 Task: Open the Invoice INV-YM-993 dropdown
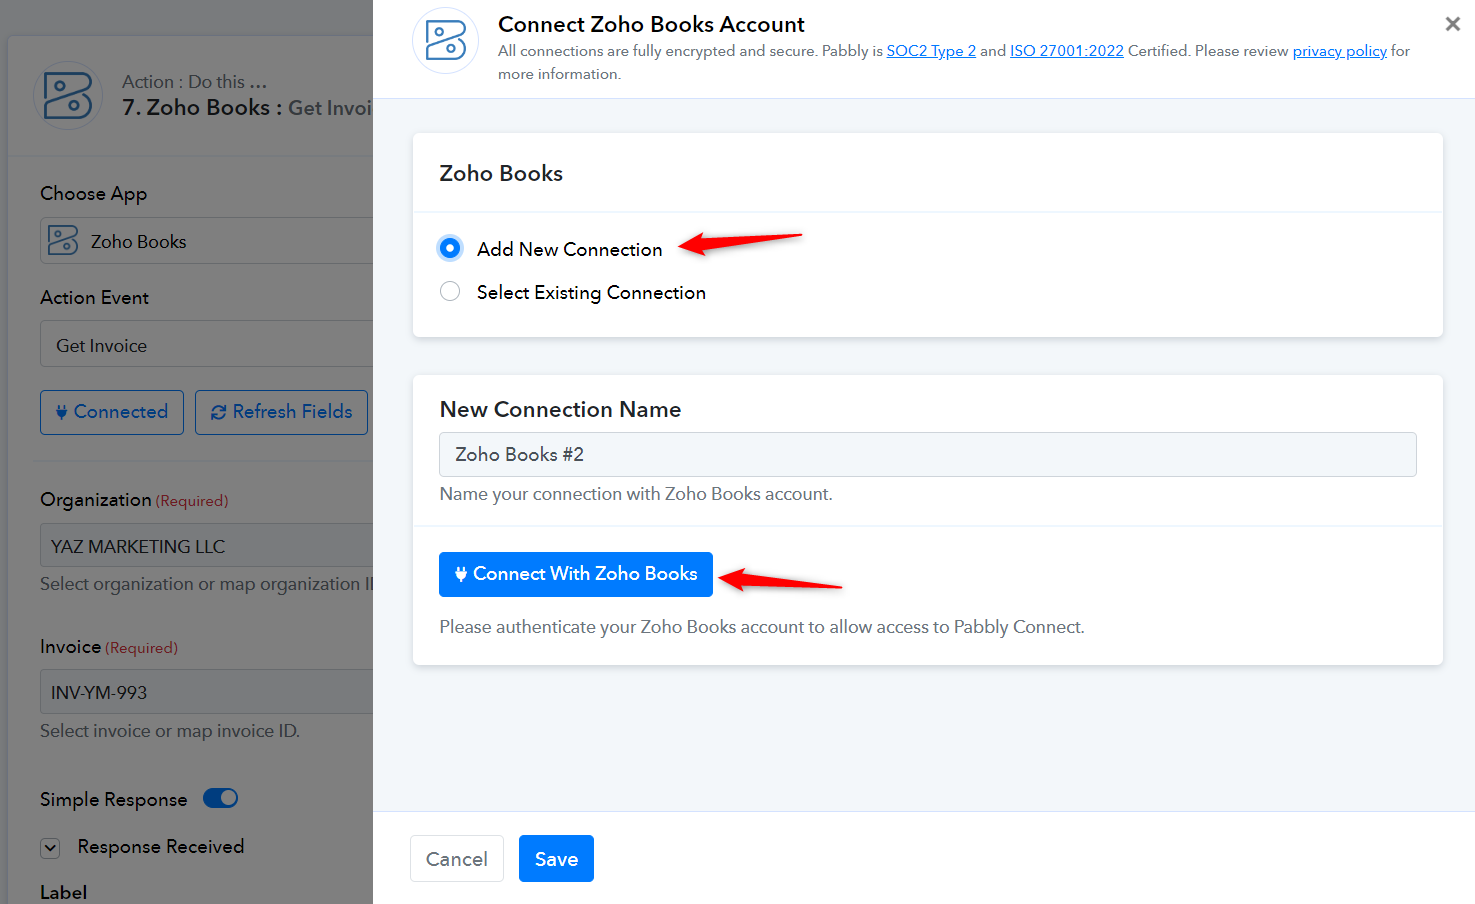[x=206, y=692]
